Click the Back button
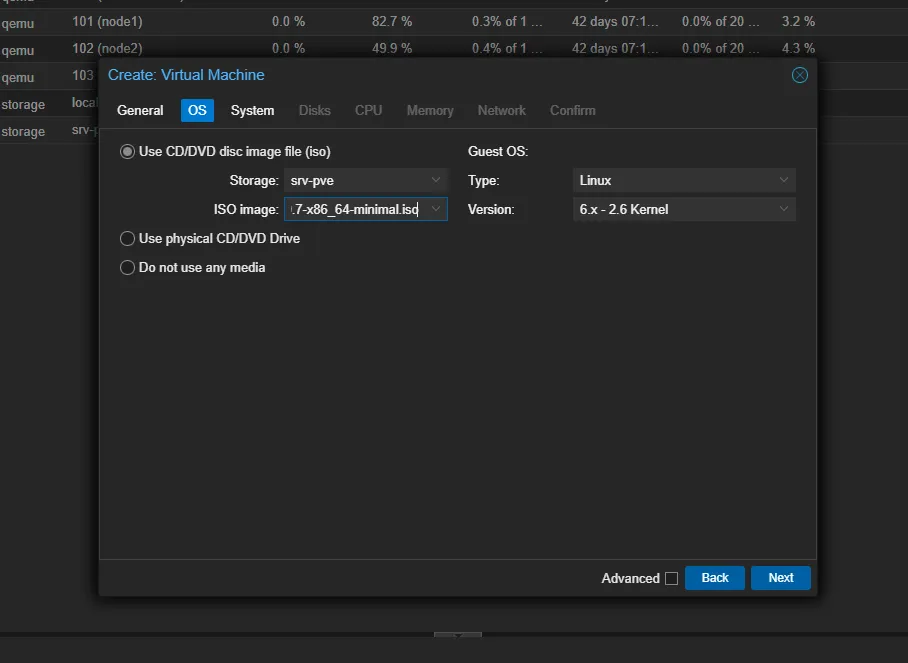The height and width of the screenshot is (663, 908). [714, 577]
